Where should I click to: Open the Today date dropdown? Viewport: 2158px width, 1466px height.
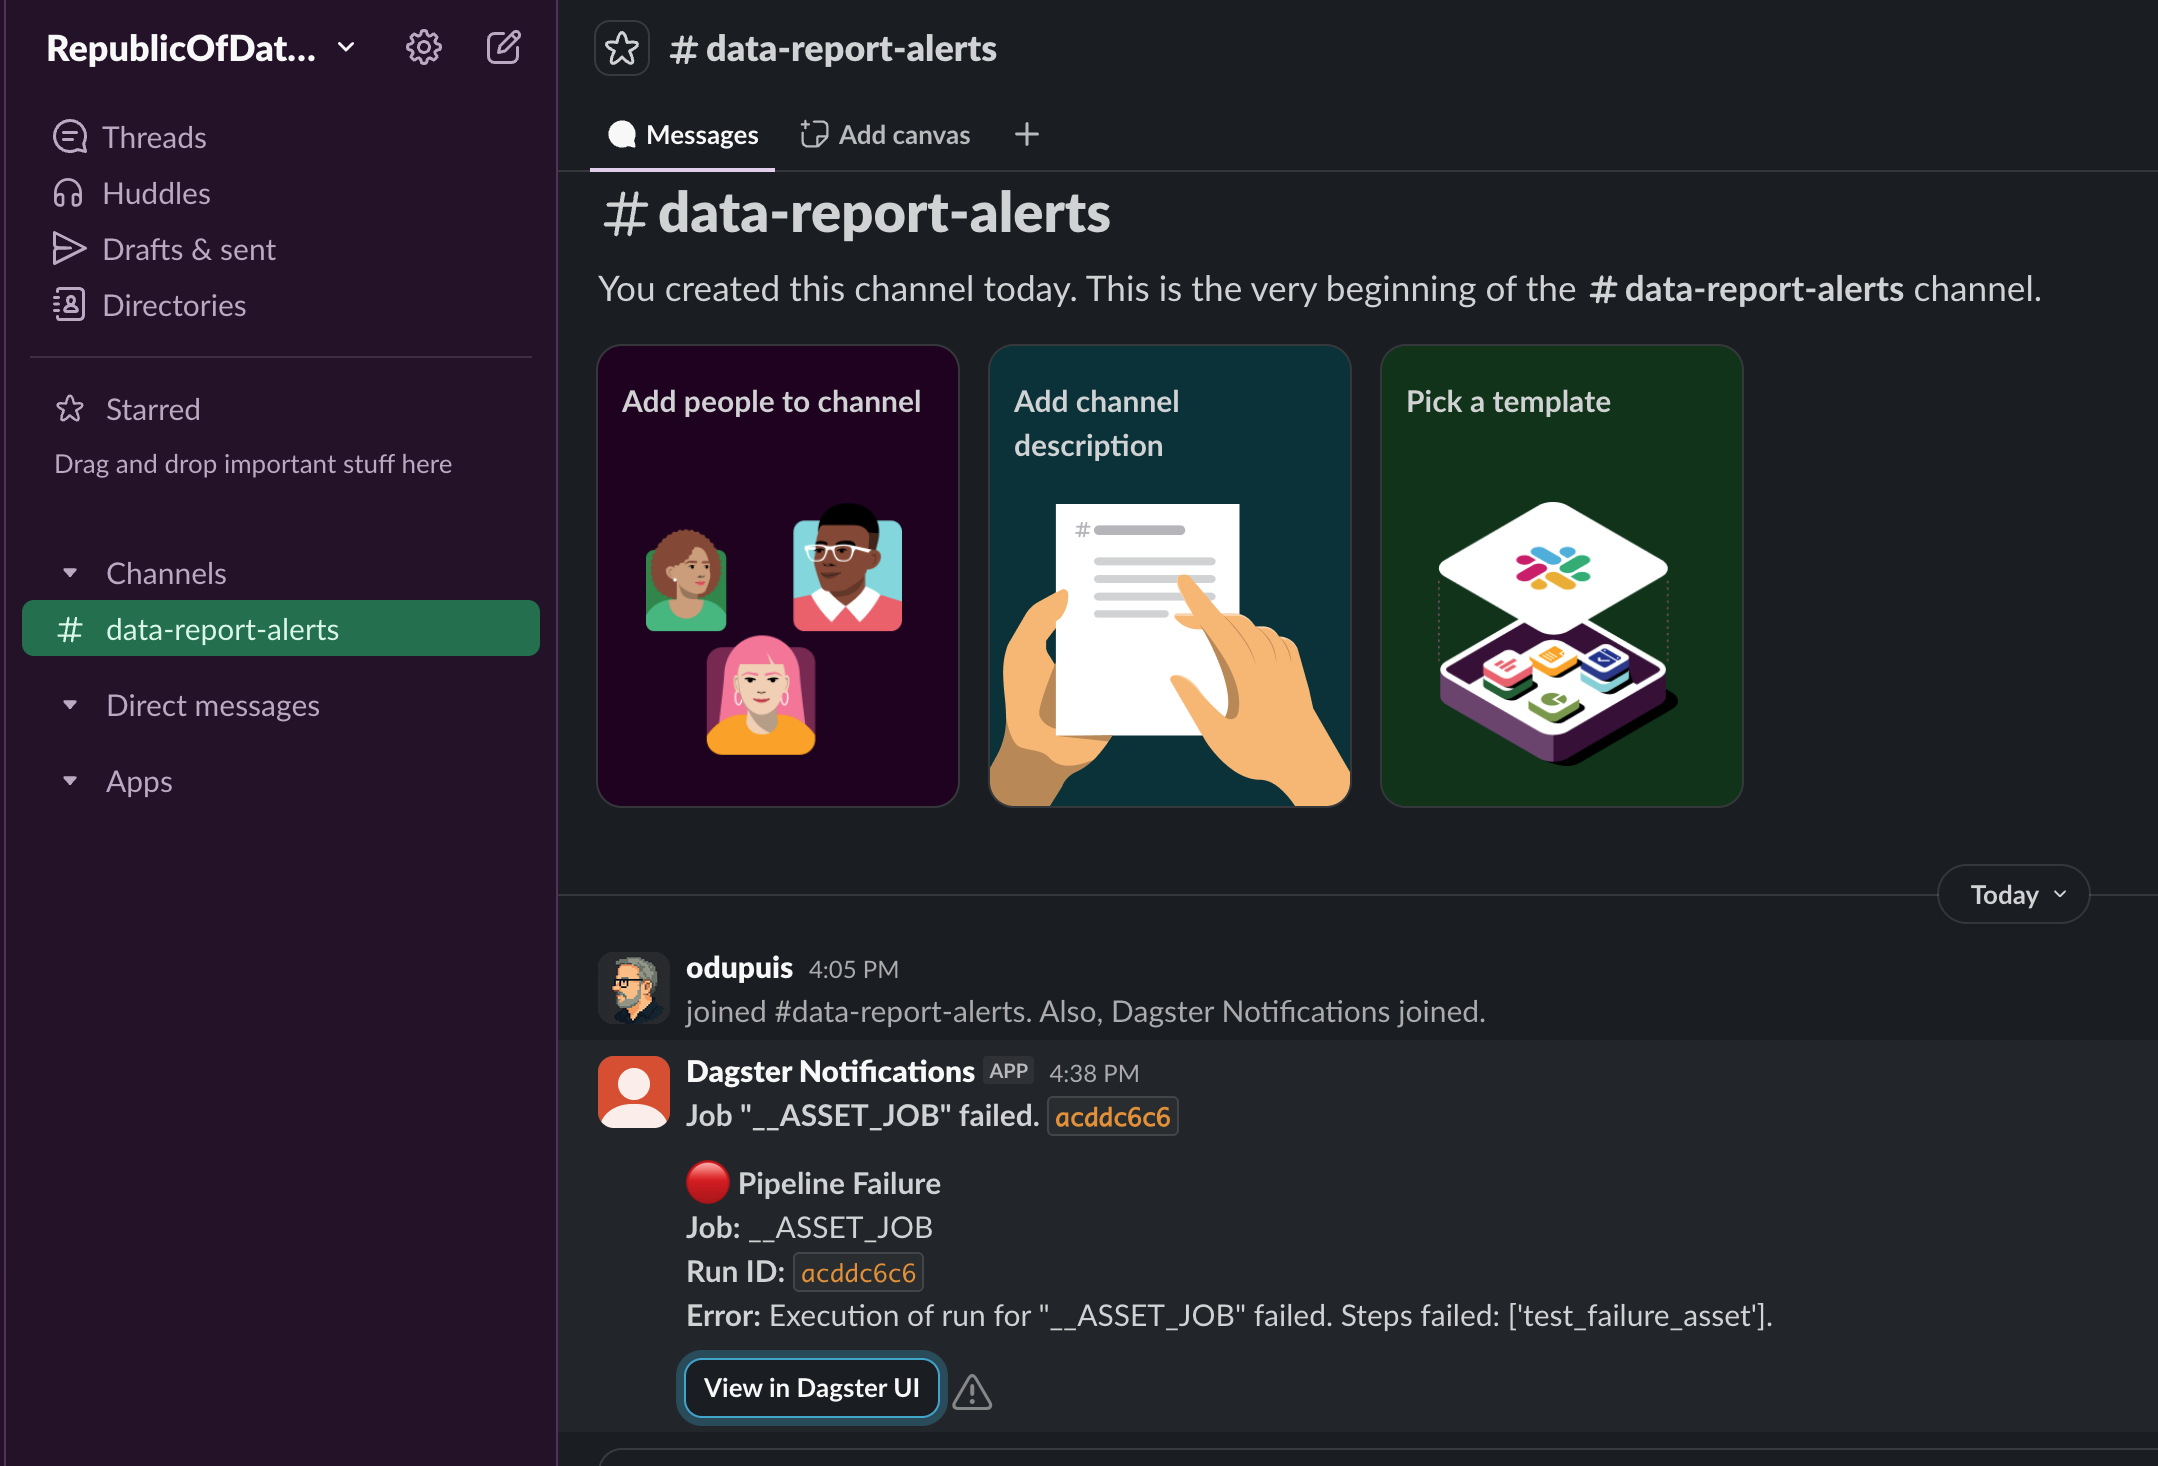pyautogui.click(x=2013, y=894)
